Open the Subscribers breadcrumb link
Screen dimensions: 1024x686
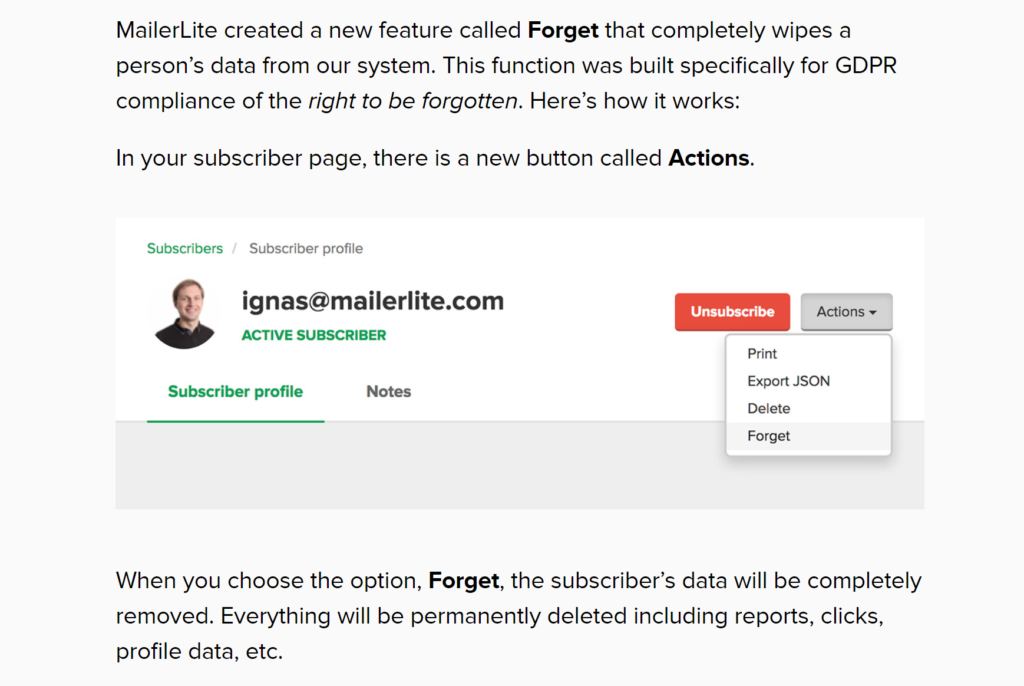(185, 248)
